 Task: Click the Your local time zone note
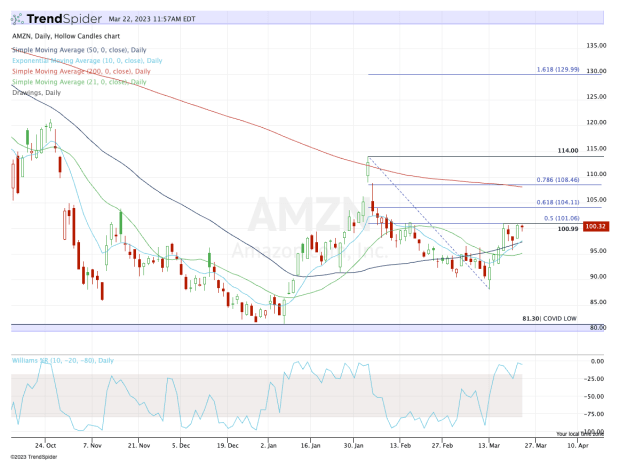point(580,434)
